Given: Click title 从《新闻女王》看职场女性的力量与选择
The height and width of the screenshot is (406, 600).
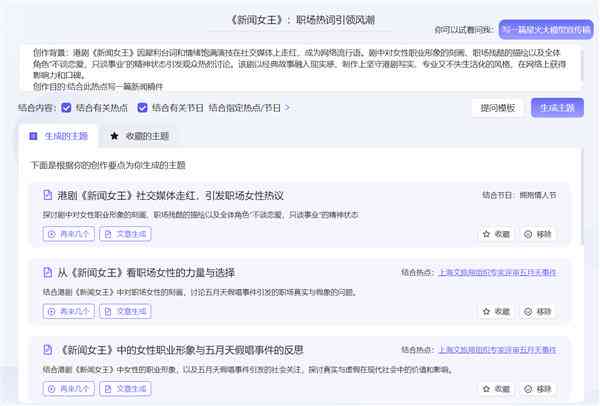Looking at the screenshot, I should (x=146, y=272).
